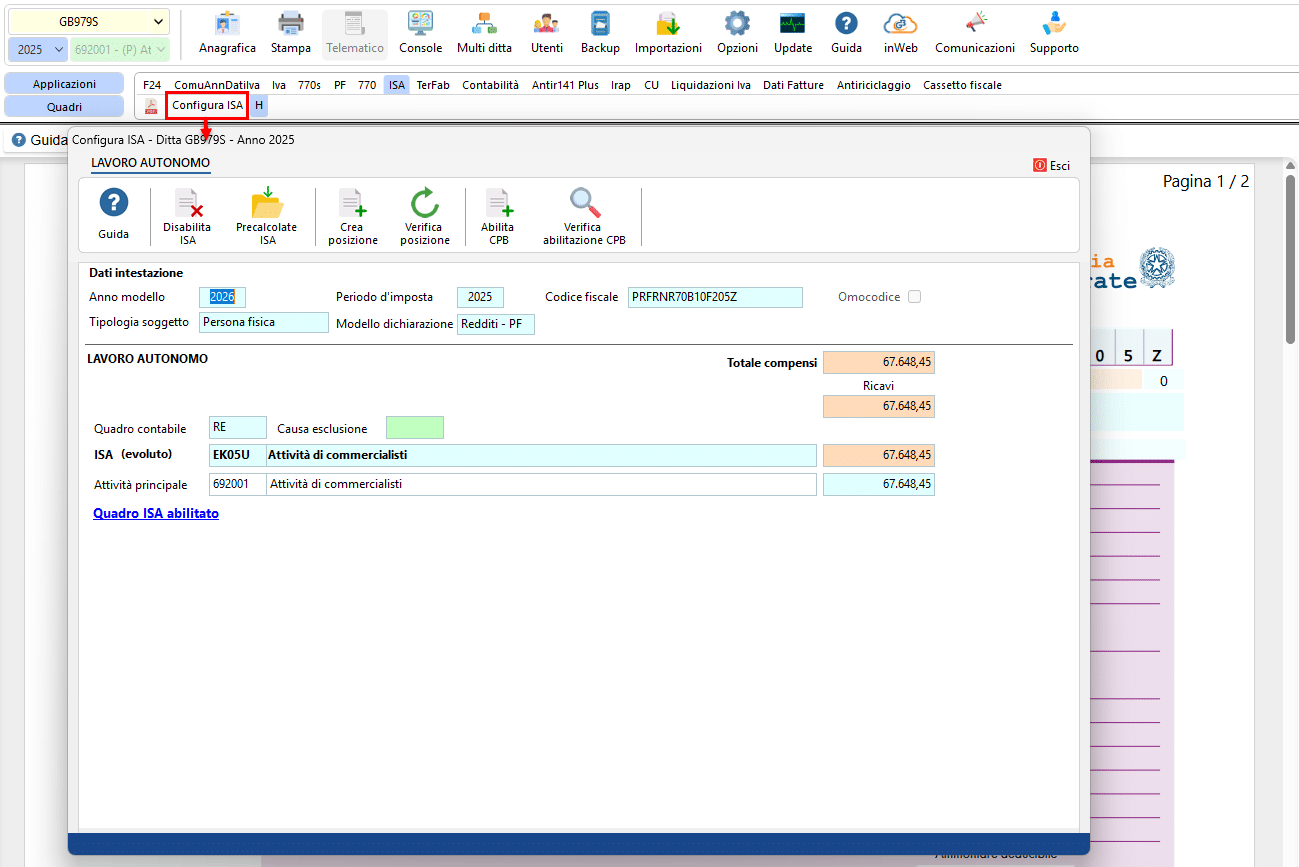Click the Esci button
This screenshot has height=867, width=1299.
(x=1052, y=165)
